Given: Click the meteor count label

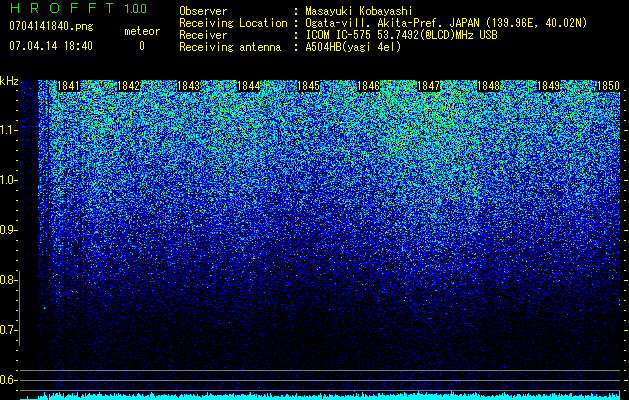Looking at the screenshot, I should click(142, 31).
